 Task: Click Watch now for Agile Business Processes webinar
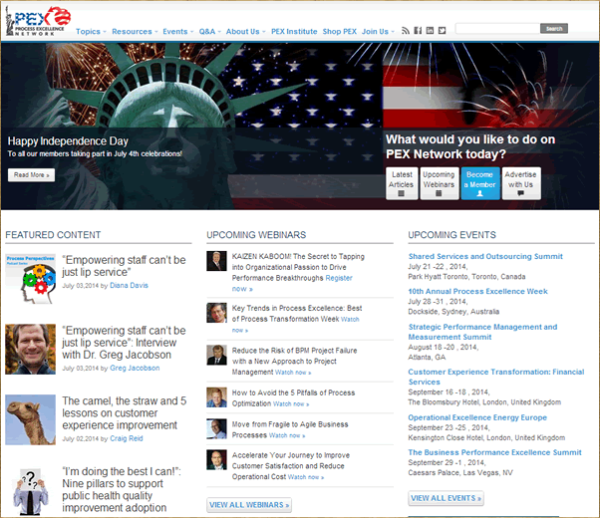[x=287, y=435]
